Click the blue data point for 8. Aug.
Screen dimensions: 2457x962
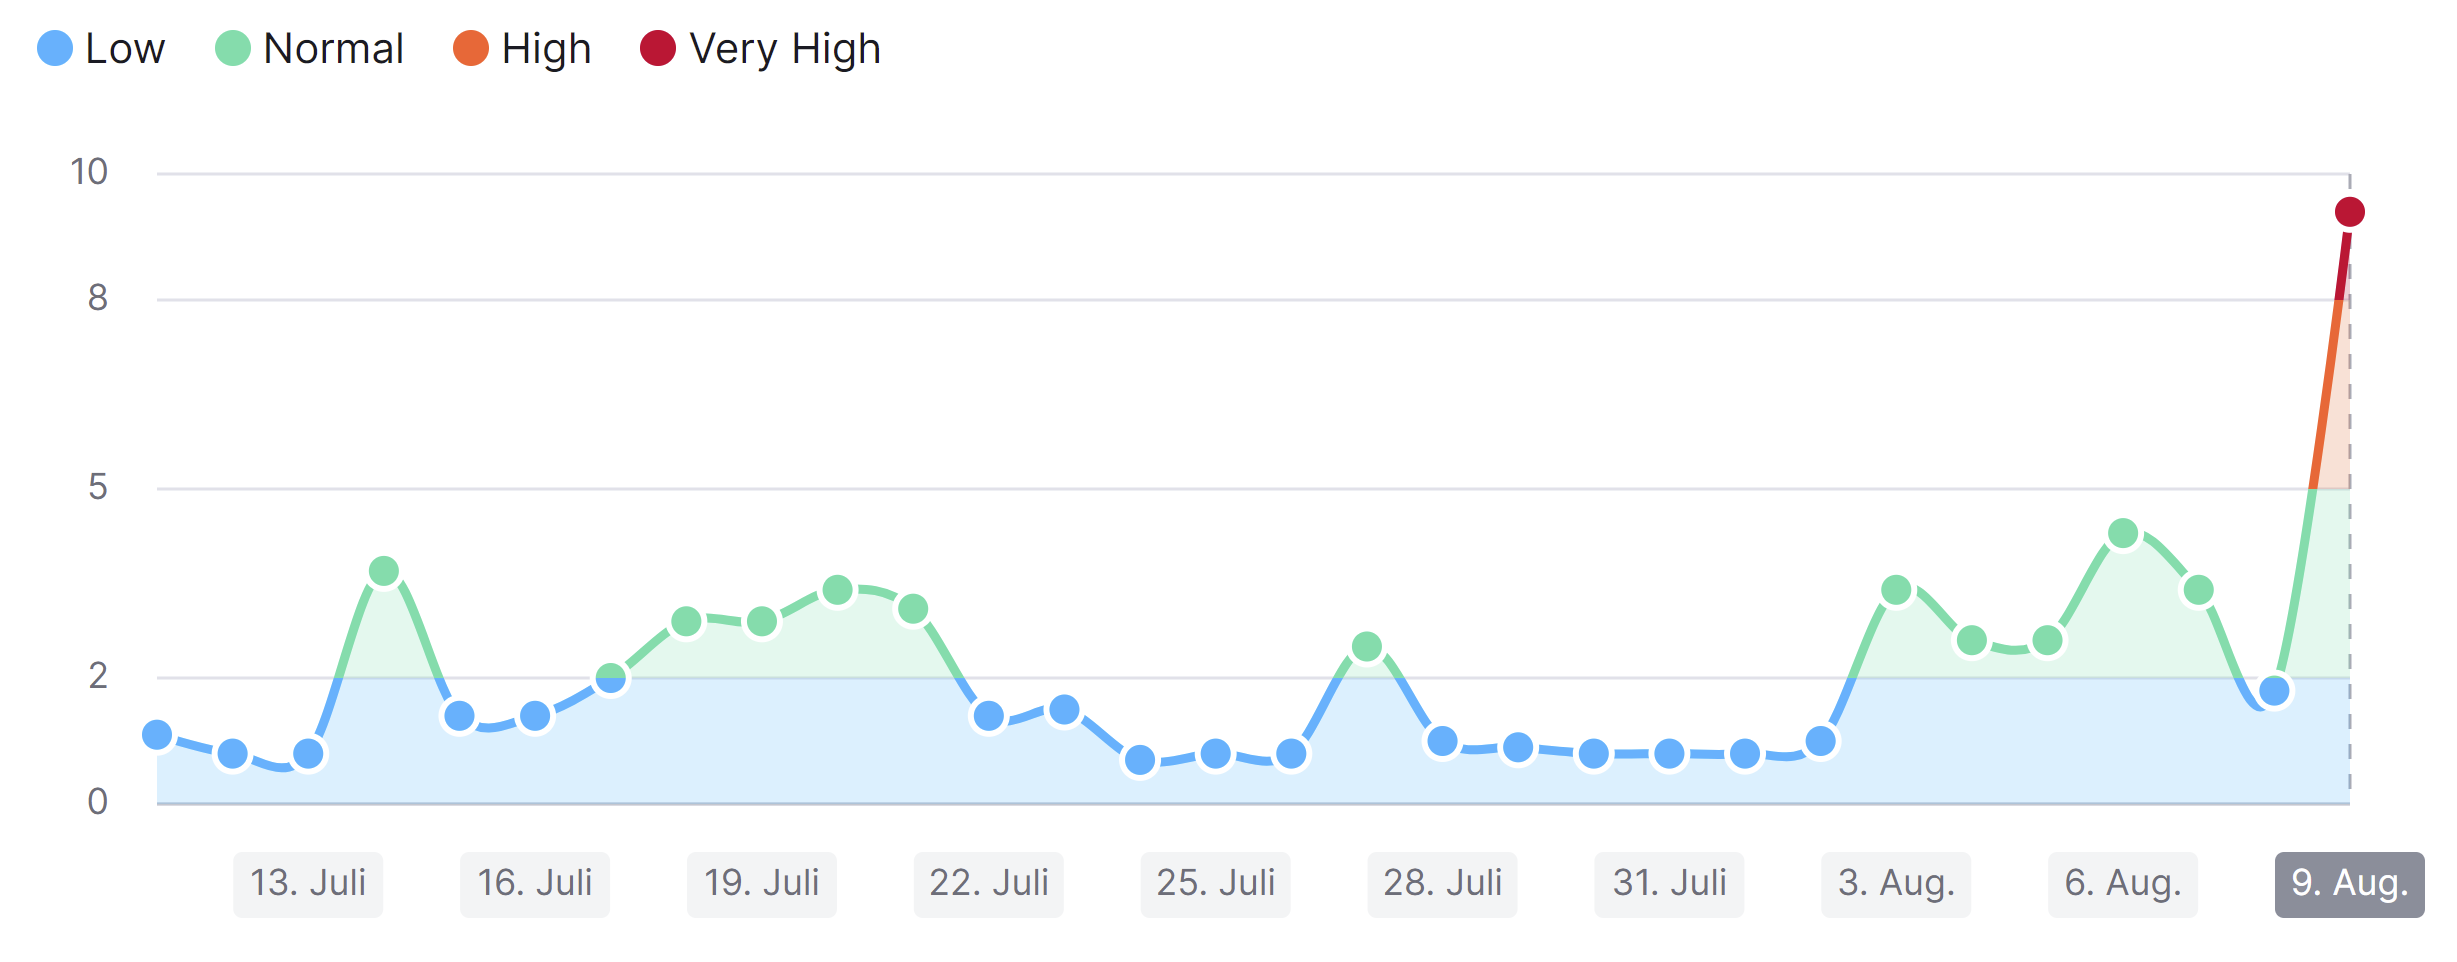point(2275,691)
